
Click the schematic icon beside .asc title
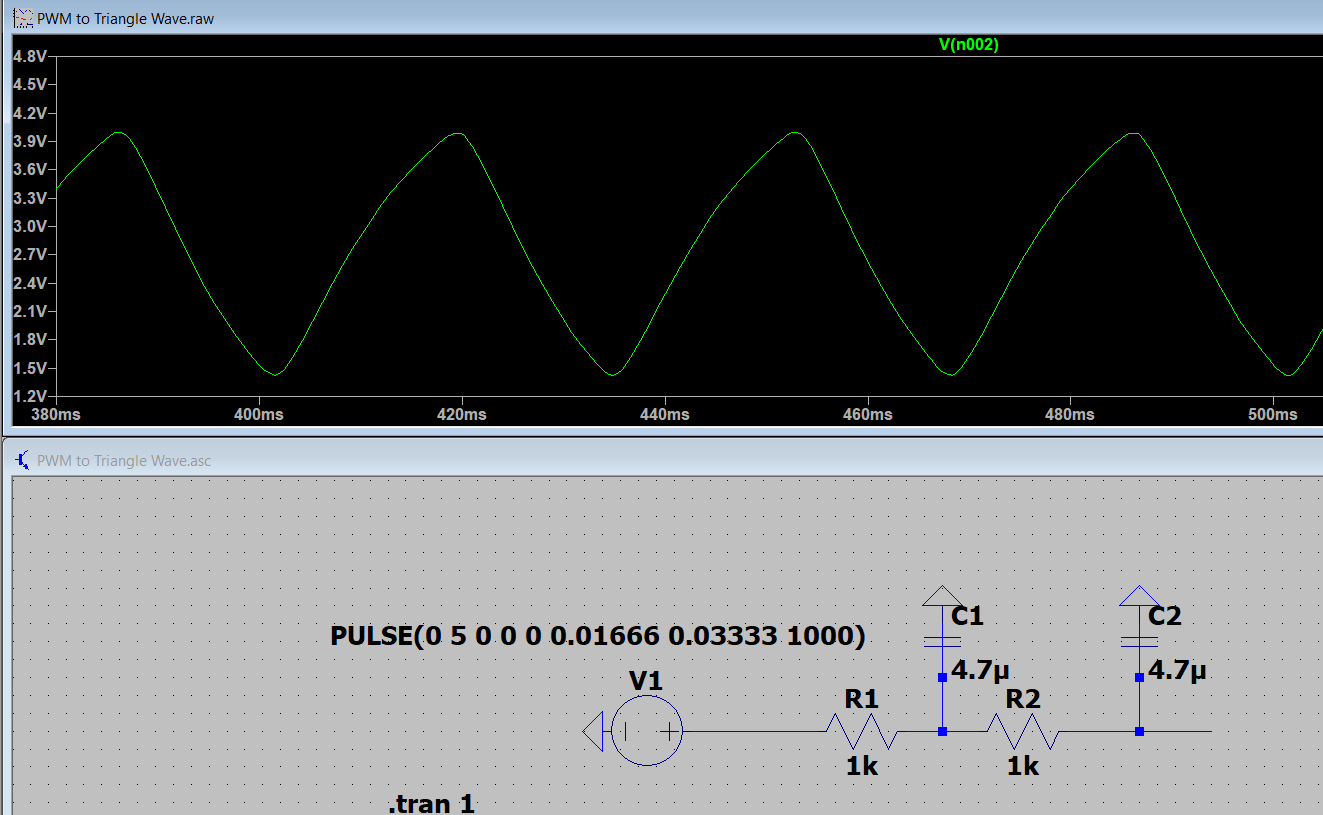(x=22, y=460)
